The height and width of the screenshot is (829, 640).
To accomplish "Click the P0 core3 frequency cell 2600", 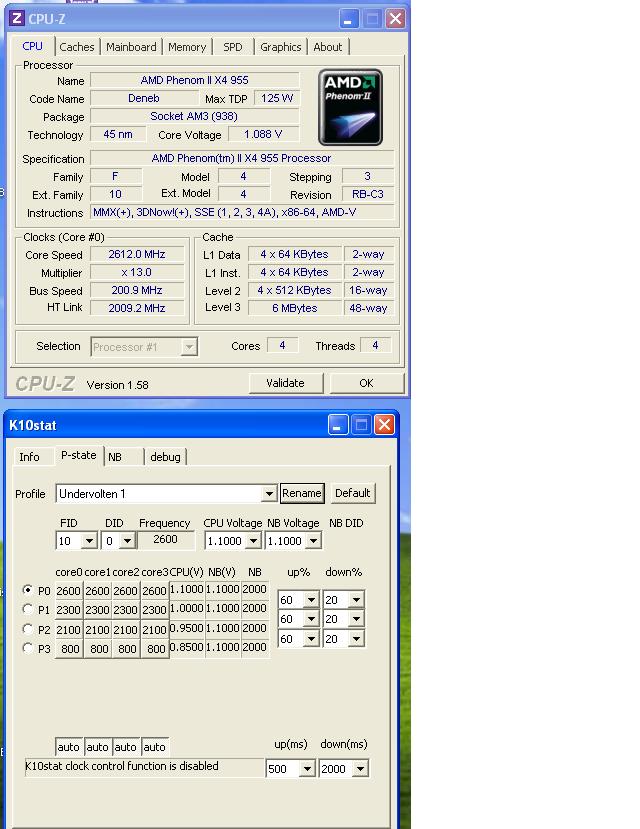I will [155, 591].
